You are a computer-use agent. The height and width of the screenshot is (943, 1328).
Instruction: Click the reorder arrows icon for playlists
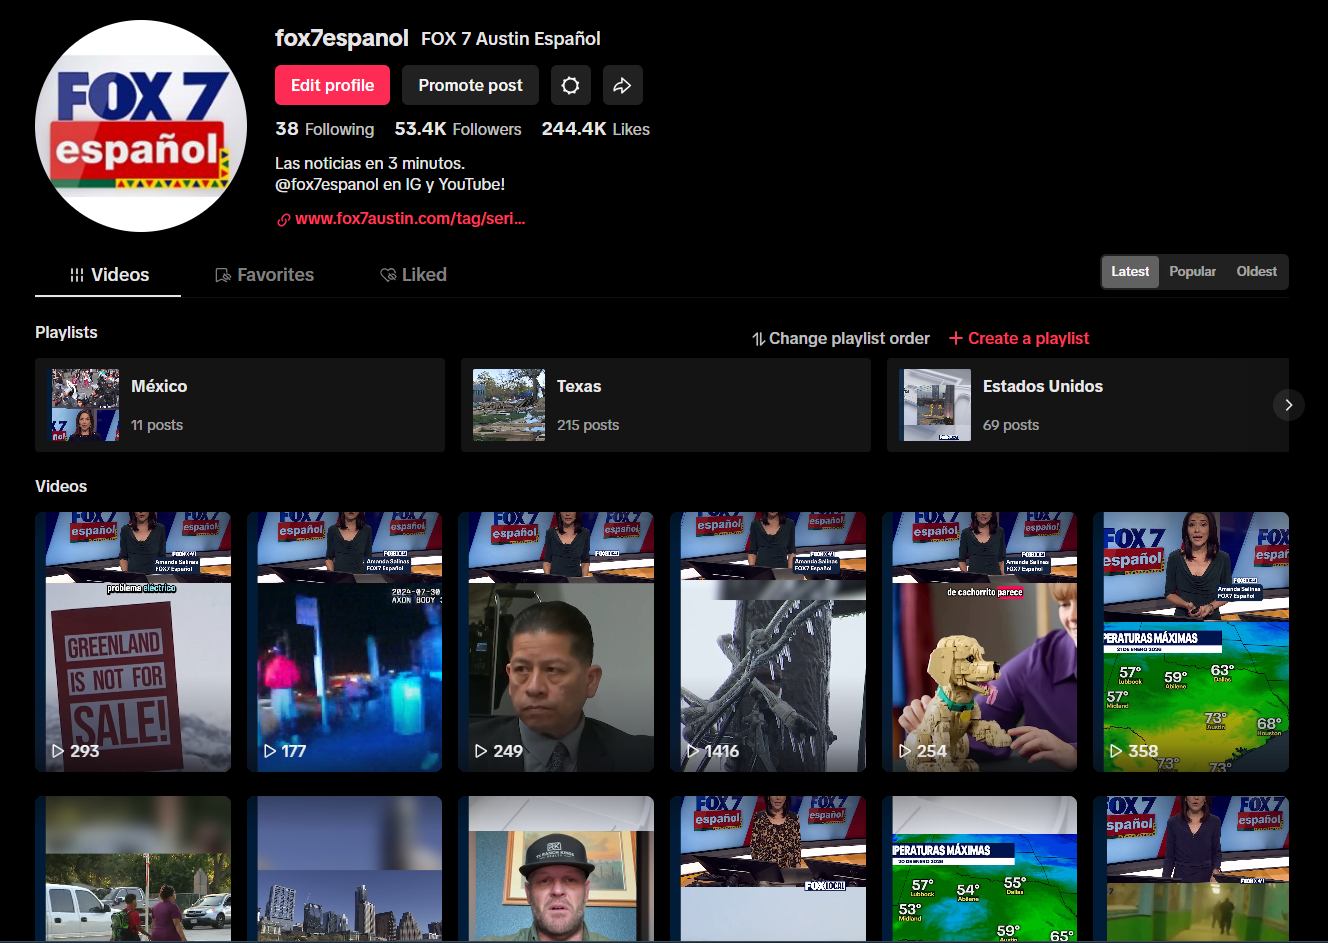(x=759, y=339)
